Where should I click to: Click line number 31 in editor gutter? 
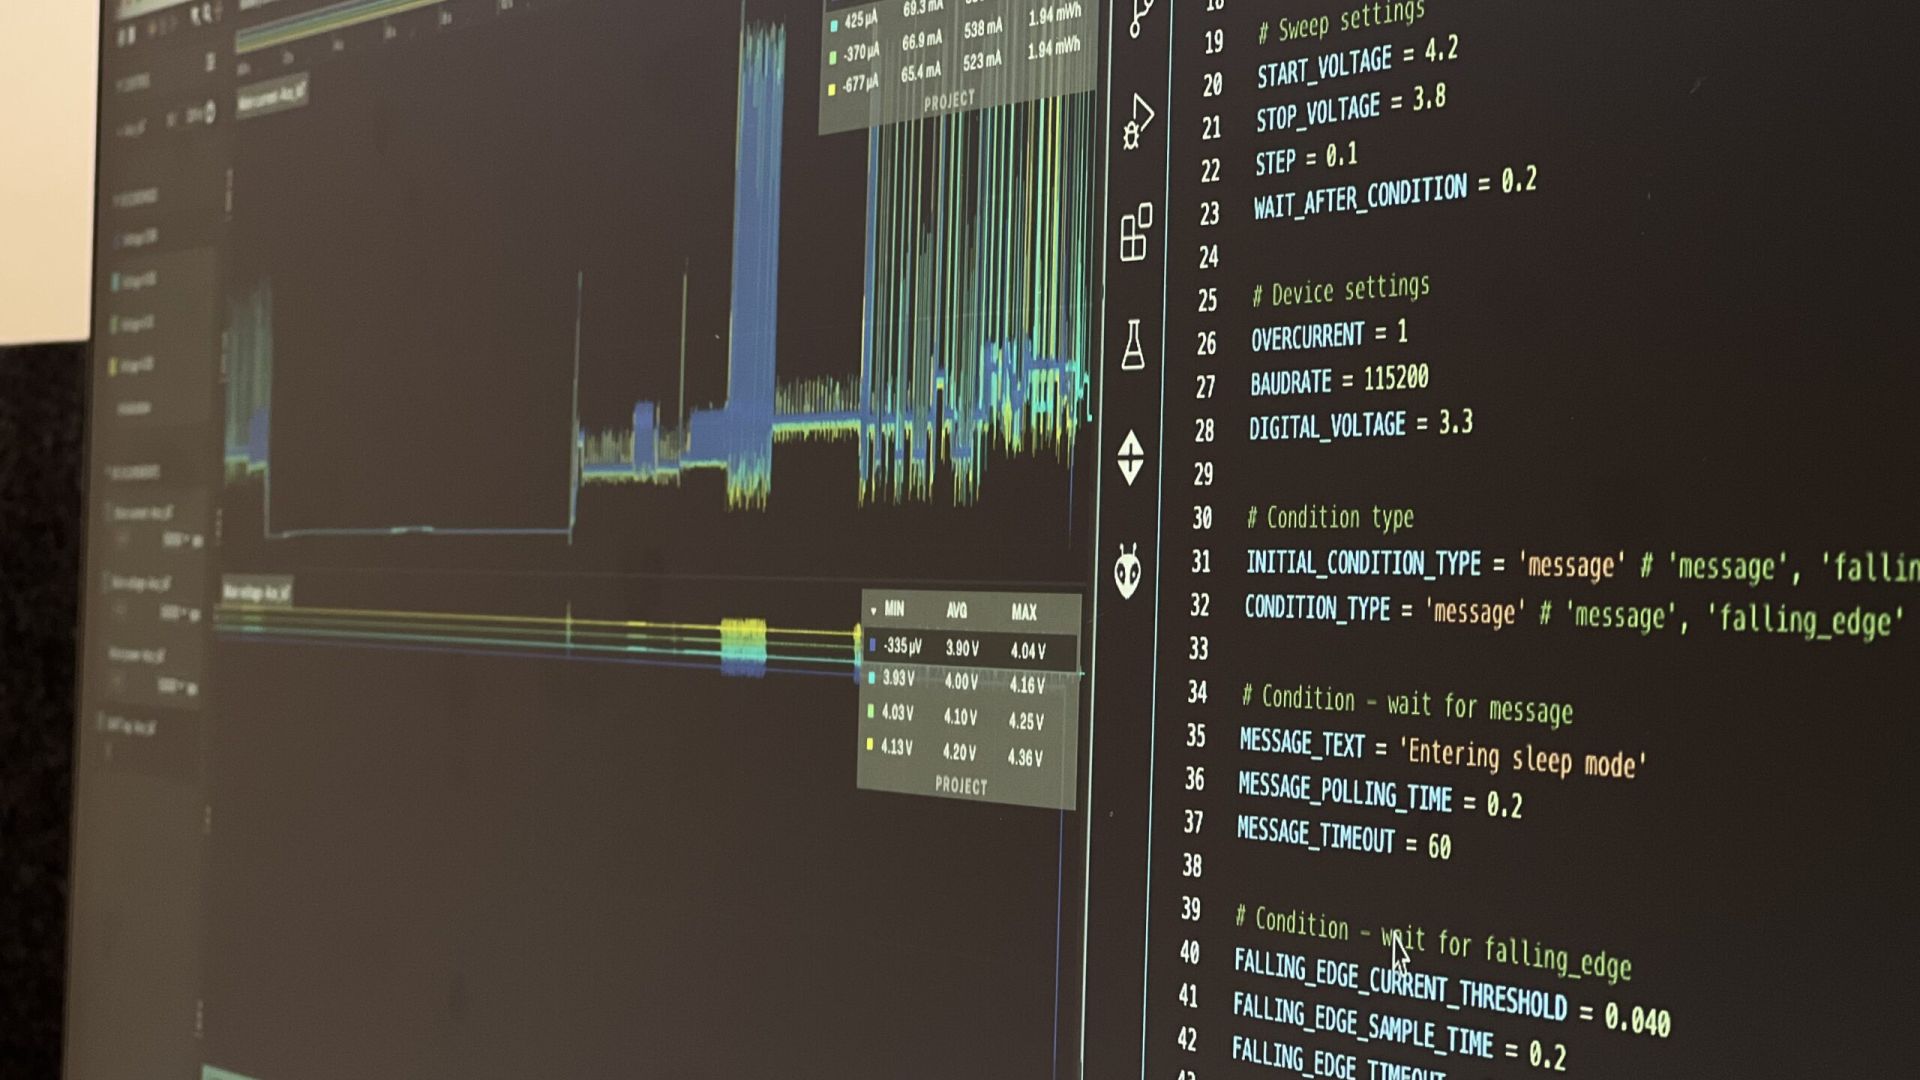(1201, 562)
